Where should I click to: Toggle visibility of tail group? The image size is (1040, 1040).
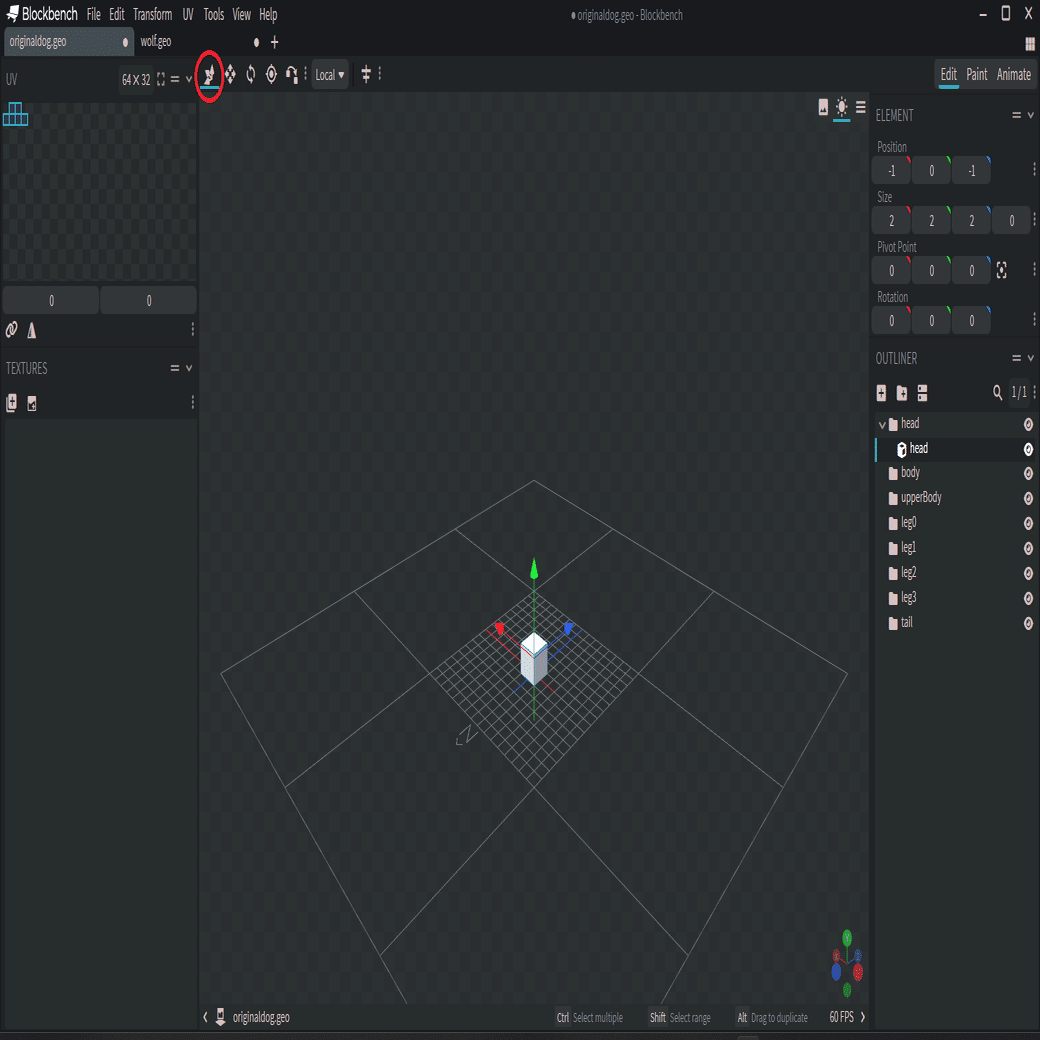tap(1028, 623)
